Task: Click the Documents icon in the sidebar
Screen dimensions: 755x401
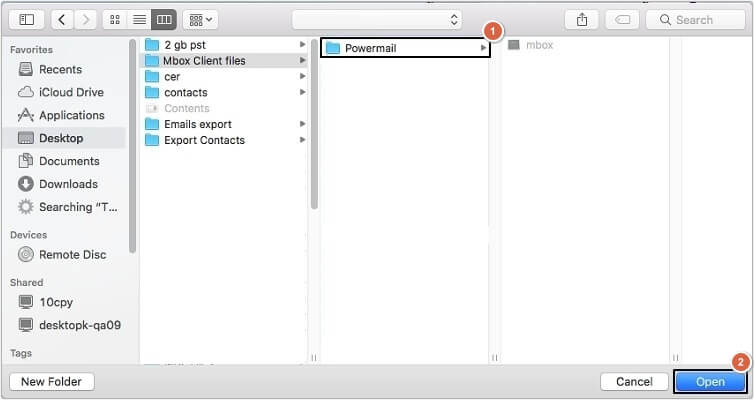Action: (x=26, y=160)
